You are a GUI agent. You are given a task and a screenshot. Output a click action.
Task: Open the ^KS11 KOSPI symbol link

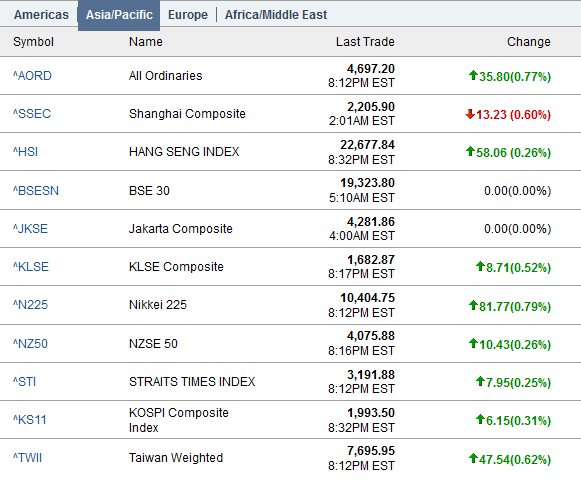[30, 420]
